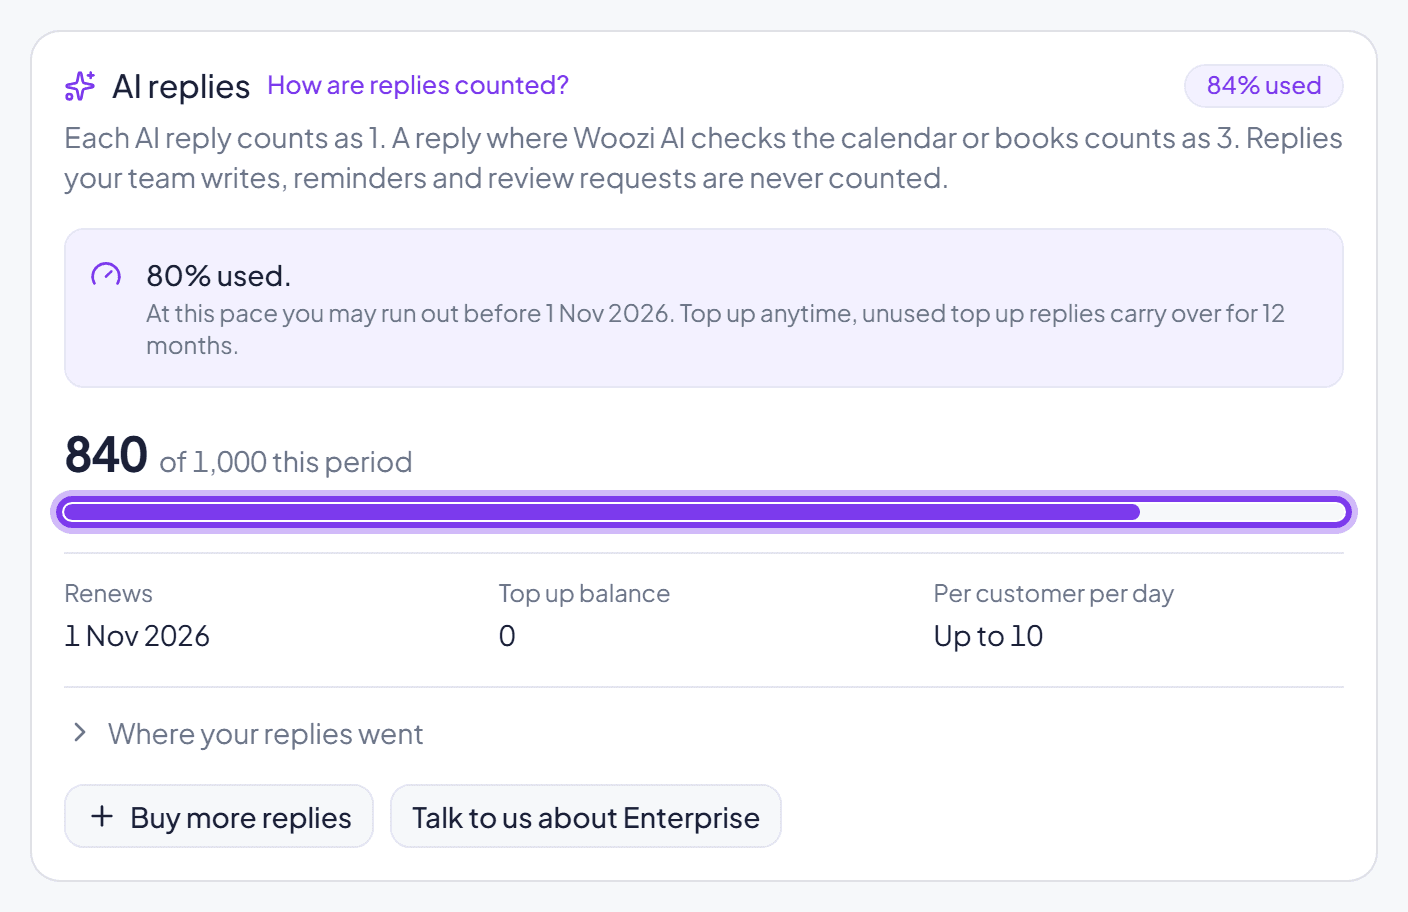Click the 'Per customer per day' label

[x=1054, y=594]
